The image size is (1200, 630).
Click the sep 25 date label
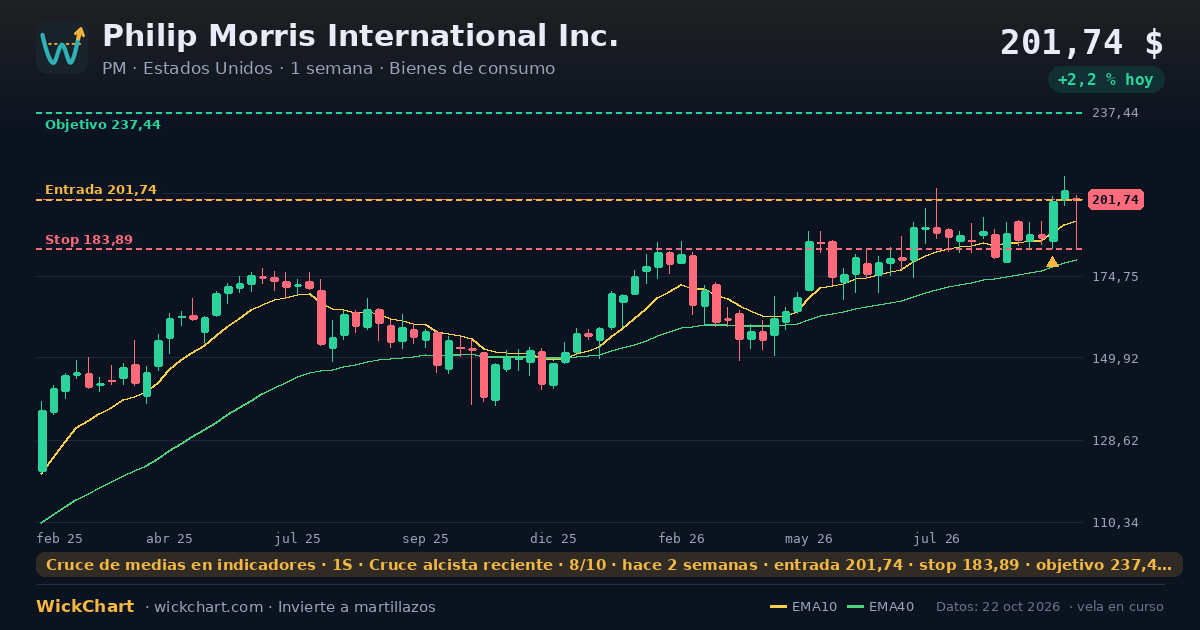click(x=425, y=538)
